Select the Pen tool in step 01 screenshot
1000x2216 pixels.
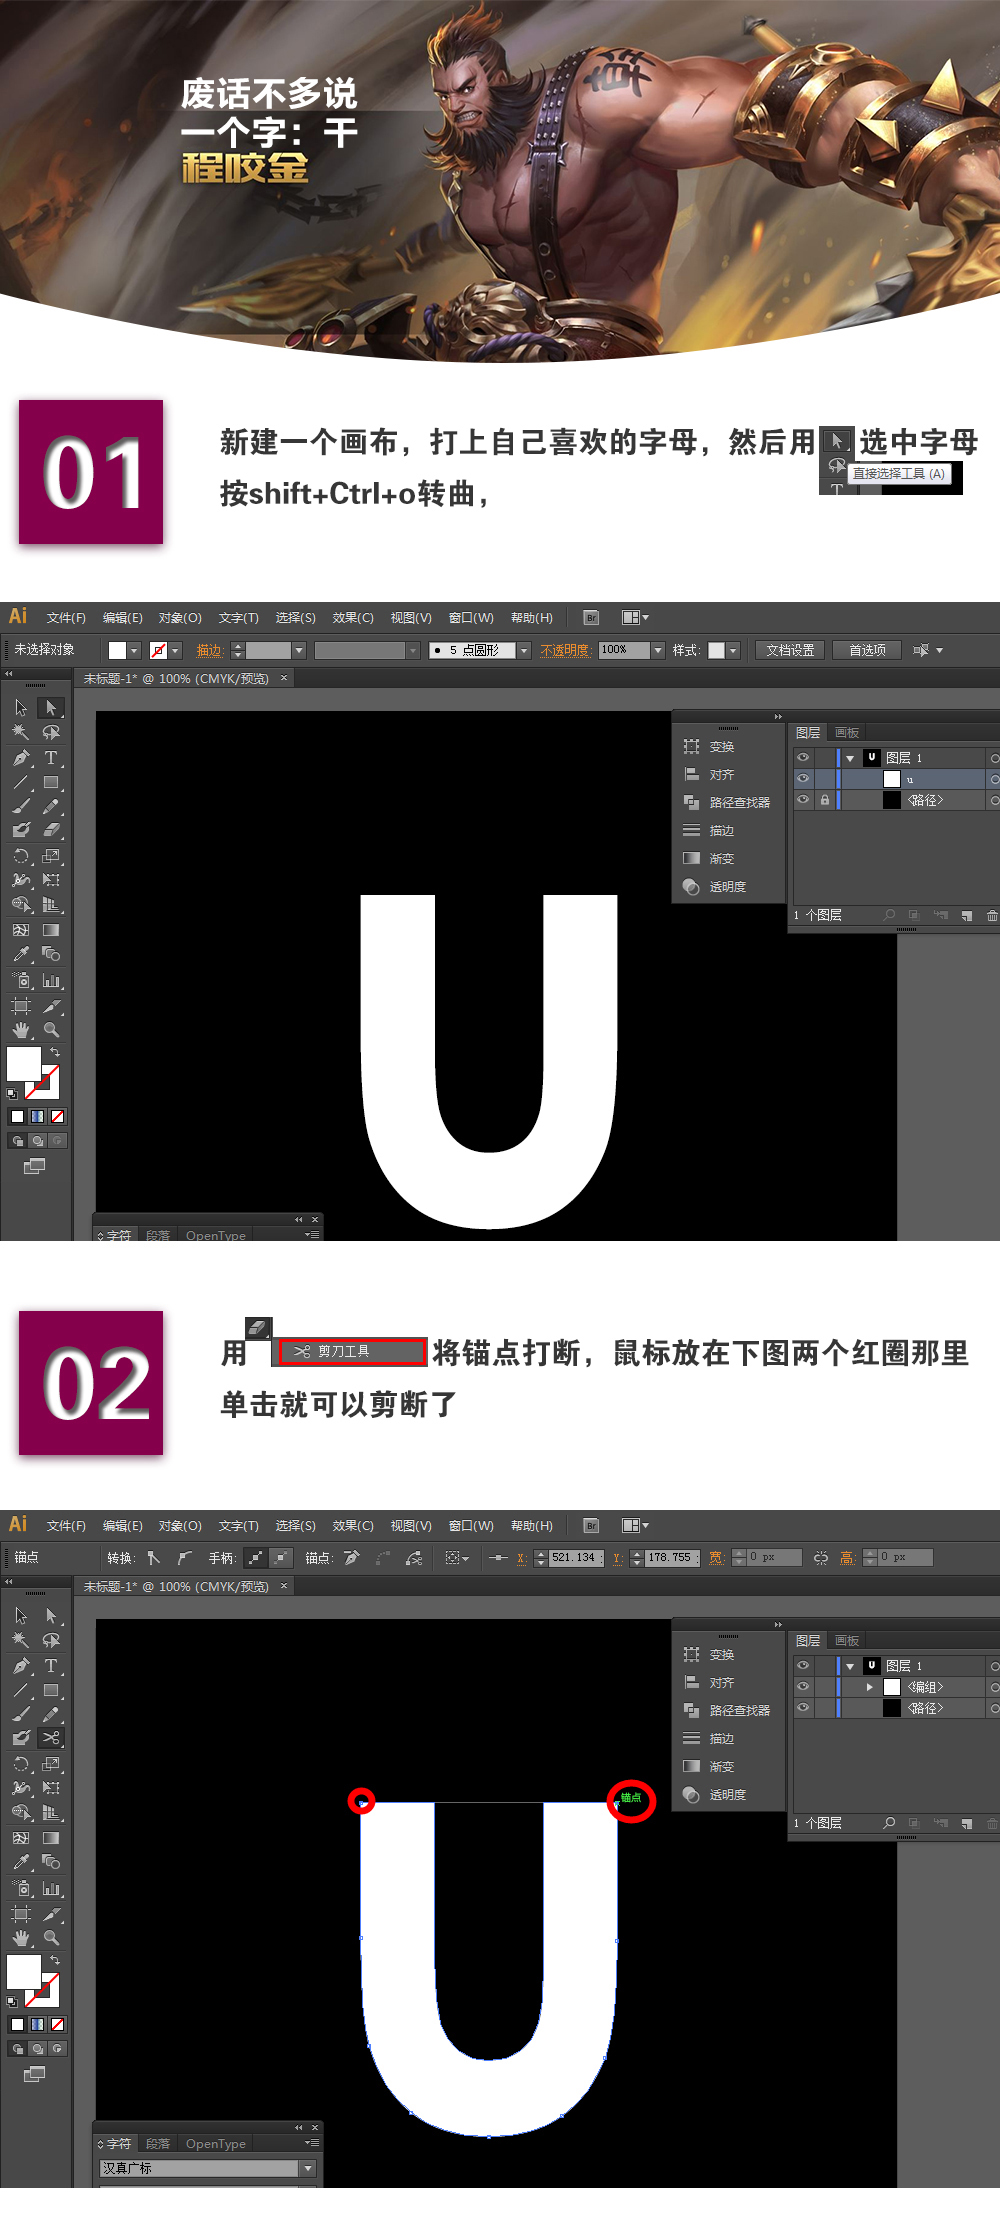[x=21, y=758]
